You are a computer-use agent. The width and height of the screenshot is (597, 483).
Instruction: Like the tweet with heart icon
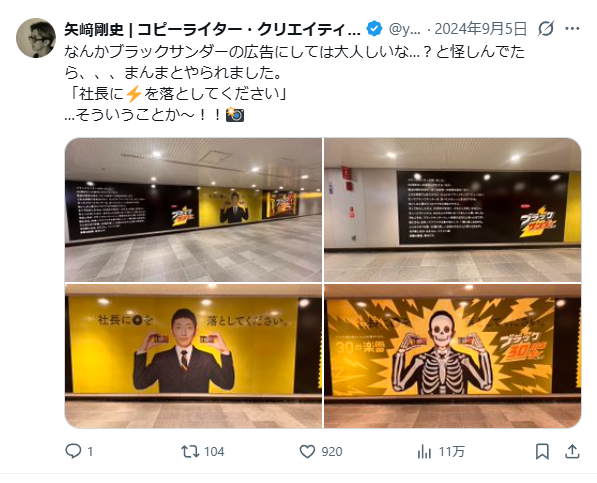click(x=307, y=451)
